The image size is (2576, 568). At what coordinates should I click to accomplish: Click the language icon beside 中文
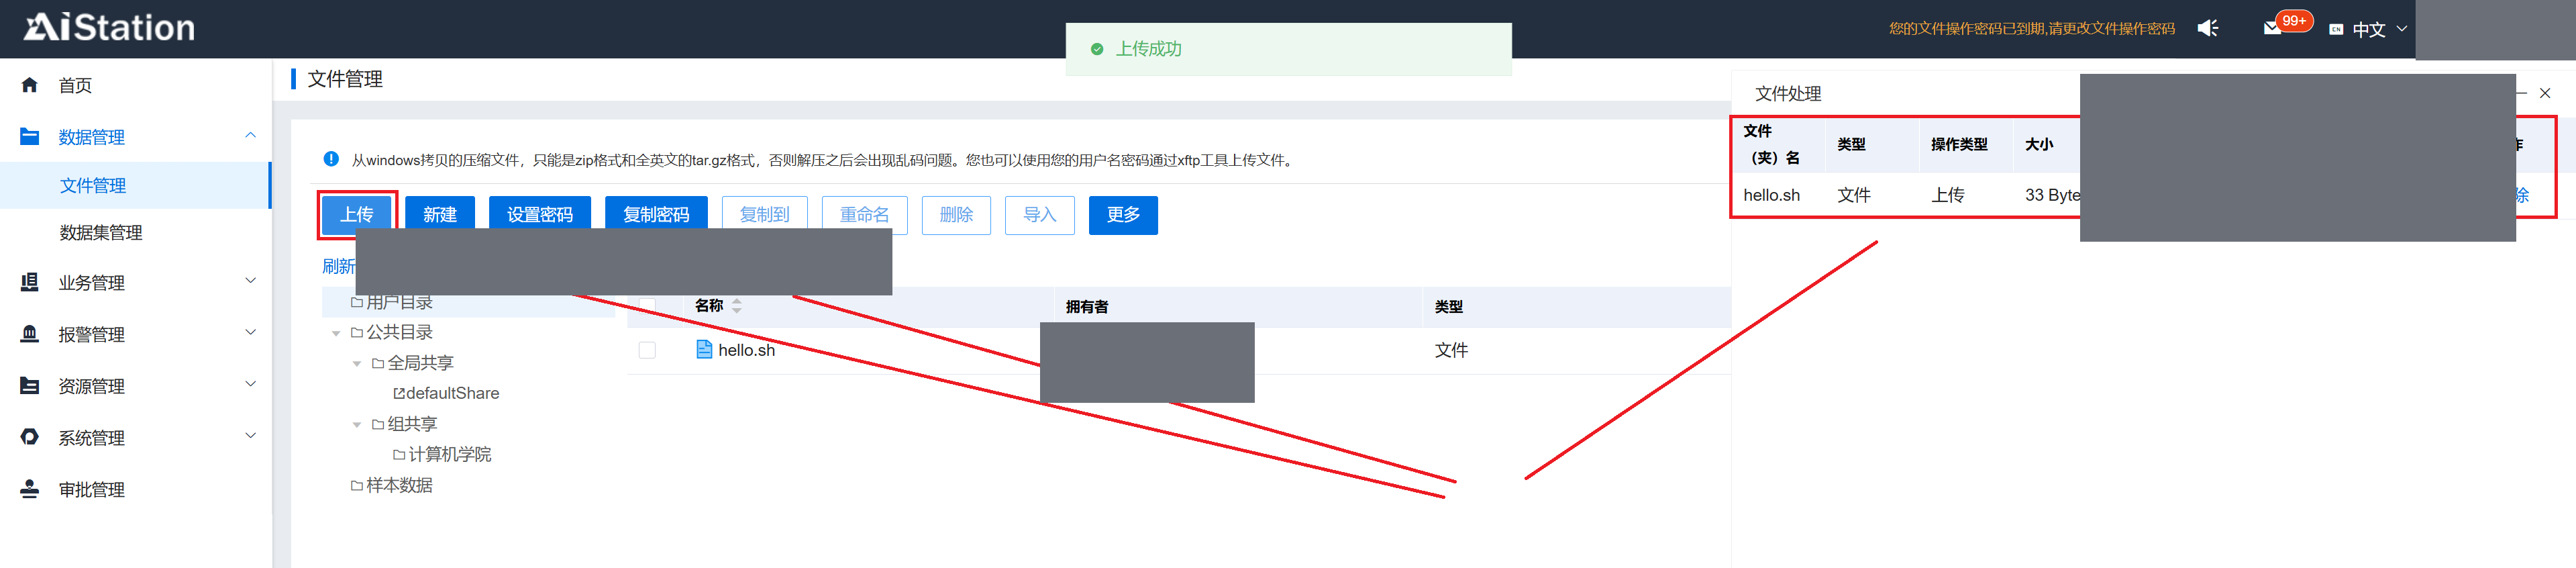tap(2336, 30)
